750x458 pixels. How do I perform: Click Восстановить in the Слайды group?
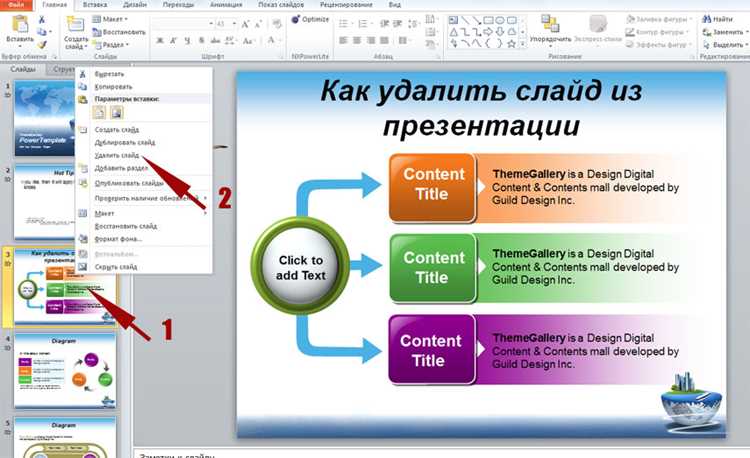(x=119, y=32)
